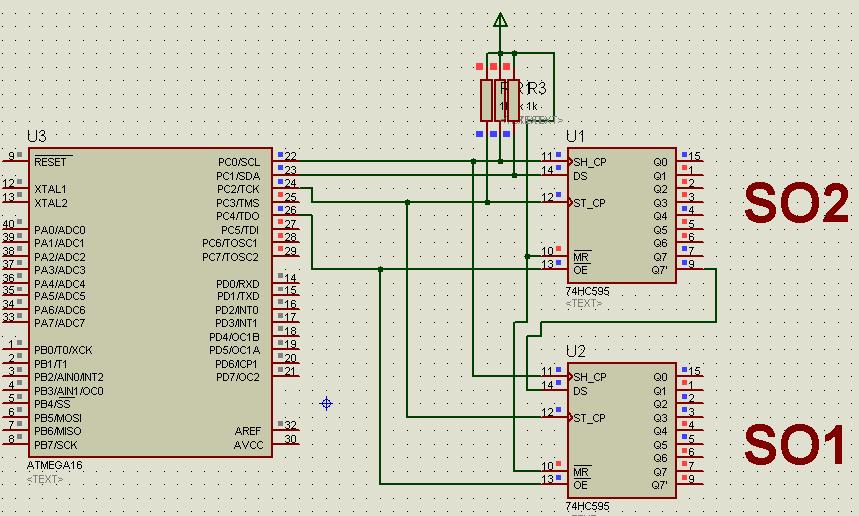This screenshot has height=516, width=859.
Task: Click the PA7/ADC7 pin label
Action: [x=60, y=323]
